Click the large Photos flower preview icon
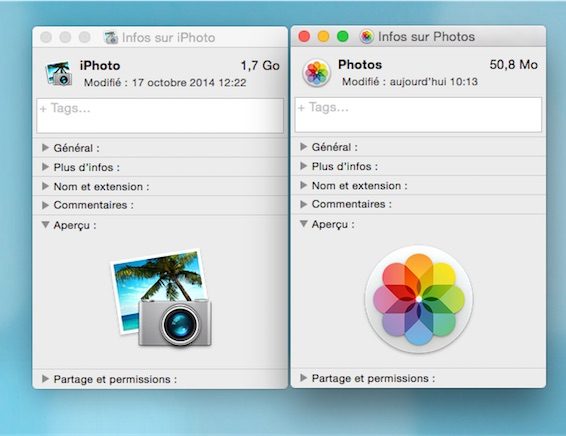Image resolution: width=566 pixels, height=436 pixels. [419, 299]
